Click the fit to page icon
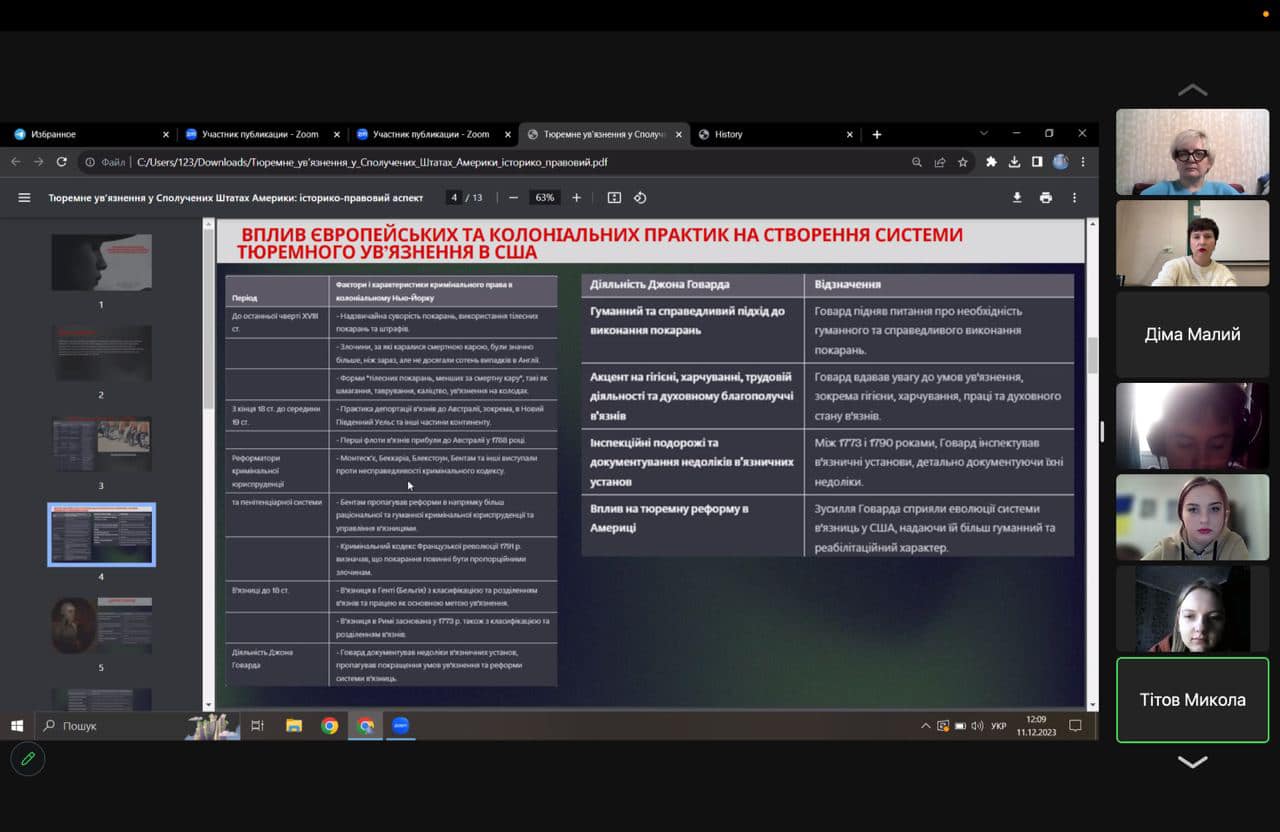 pyautogui.click(x=614, y=198)
